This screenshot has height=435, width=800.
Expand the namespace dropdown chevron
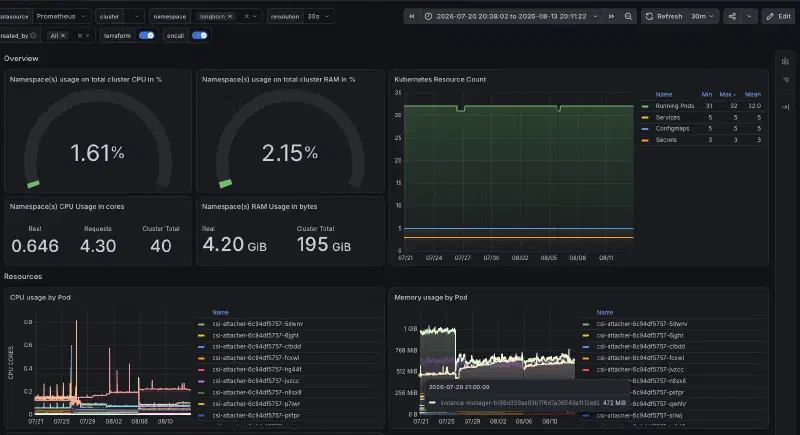(x=255, y=16)
